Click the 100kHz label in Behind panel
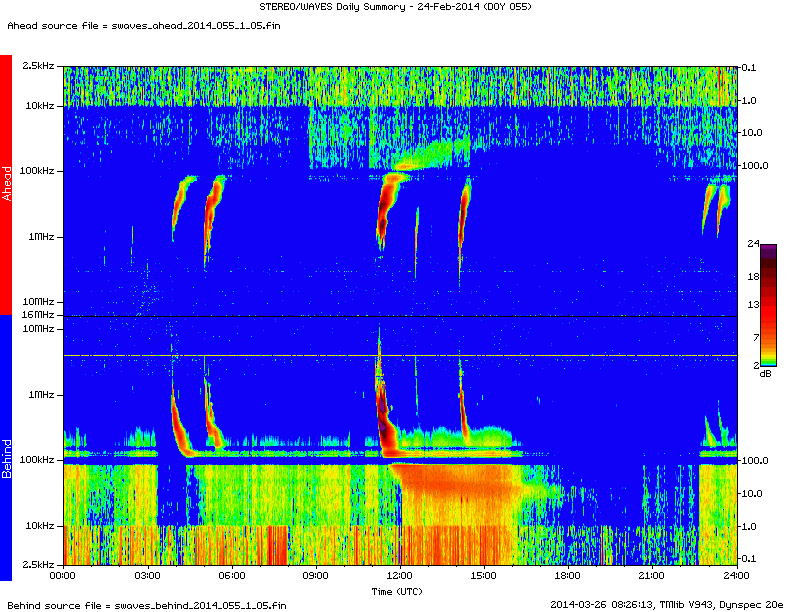792x612 pixels. coord(37,460)
